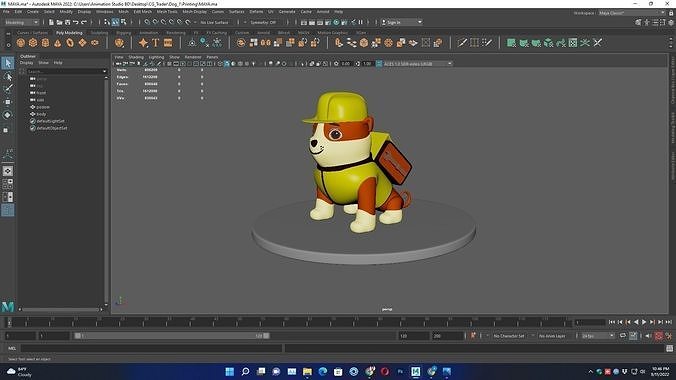This screenshot has height=380, width=676.
Task: Open File Explorer from the taskbar
Action: [307, 371]
